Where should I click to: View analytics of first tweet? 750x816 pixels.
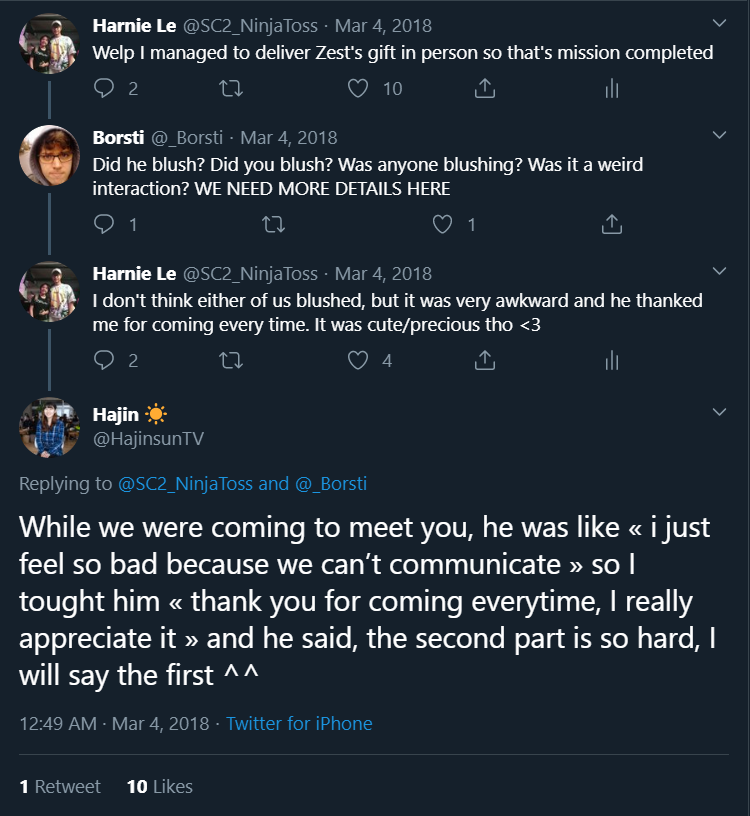[612, 88]
